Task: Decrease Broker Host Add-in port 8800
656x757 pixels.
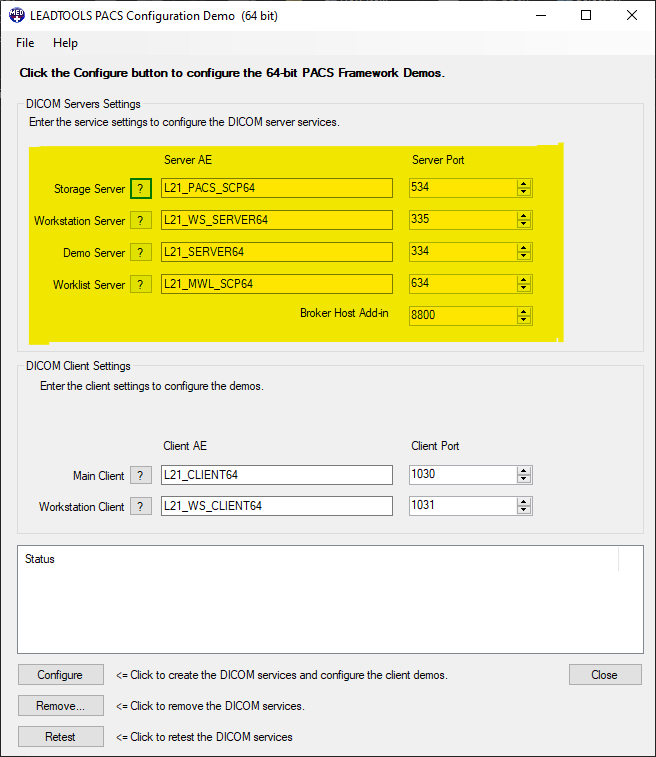Action: tap(524, 320)
